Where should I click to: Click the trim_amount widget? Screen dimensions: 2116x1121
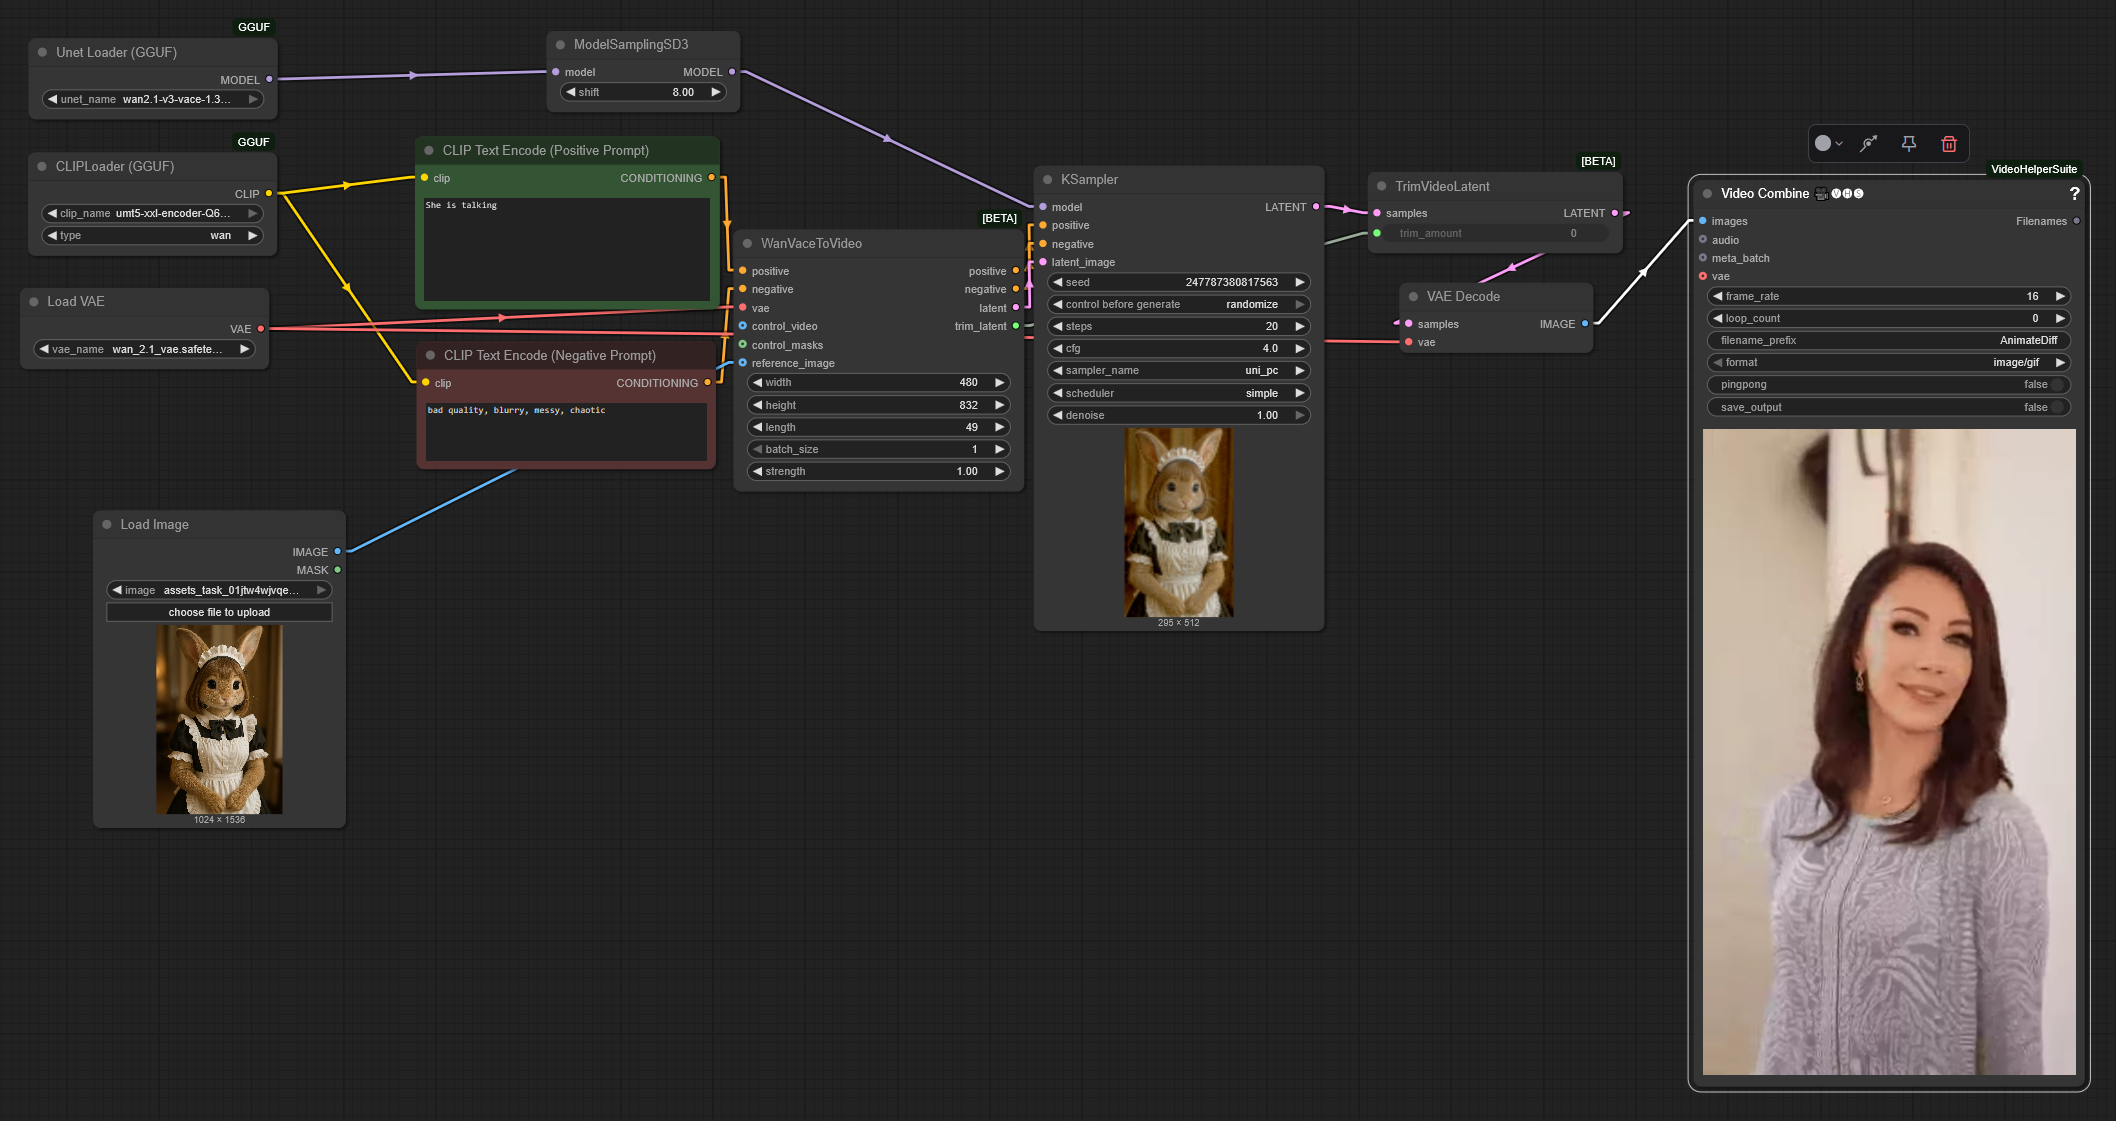(x=1496, y=234)
